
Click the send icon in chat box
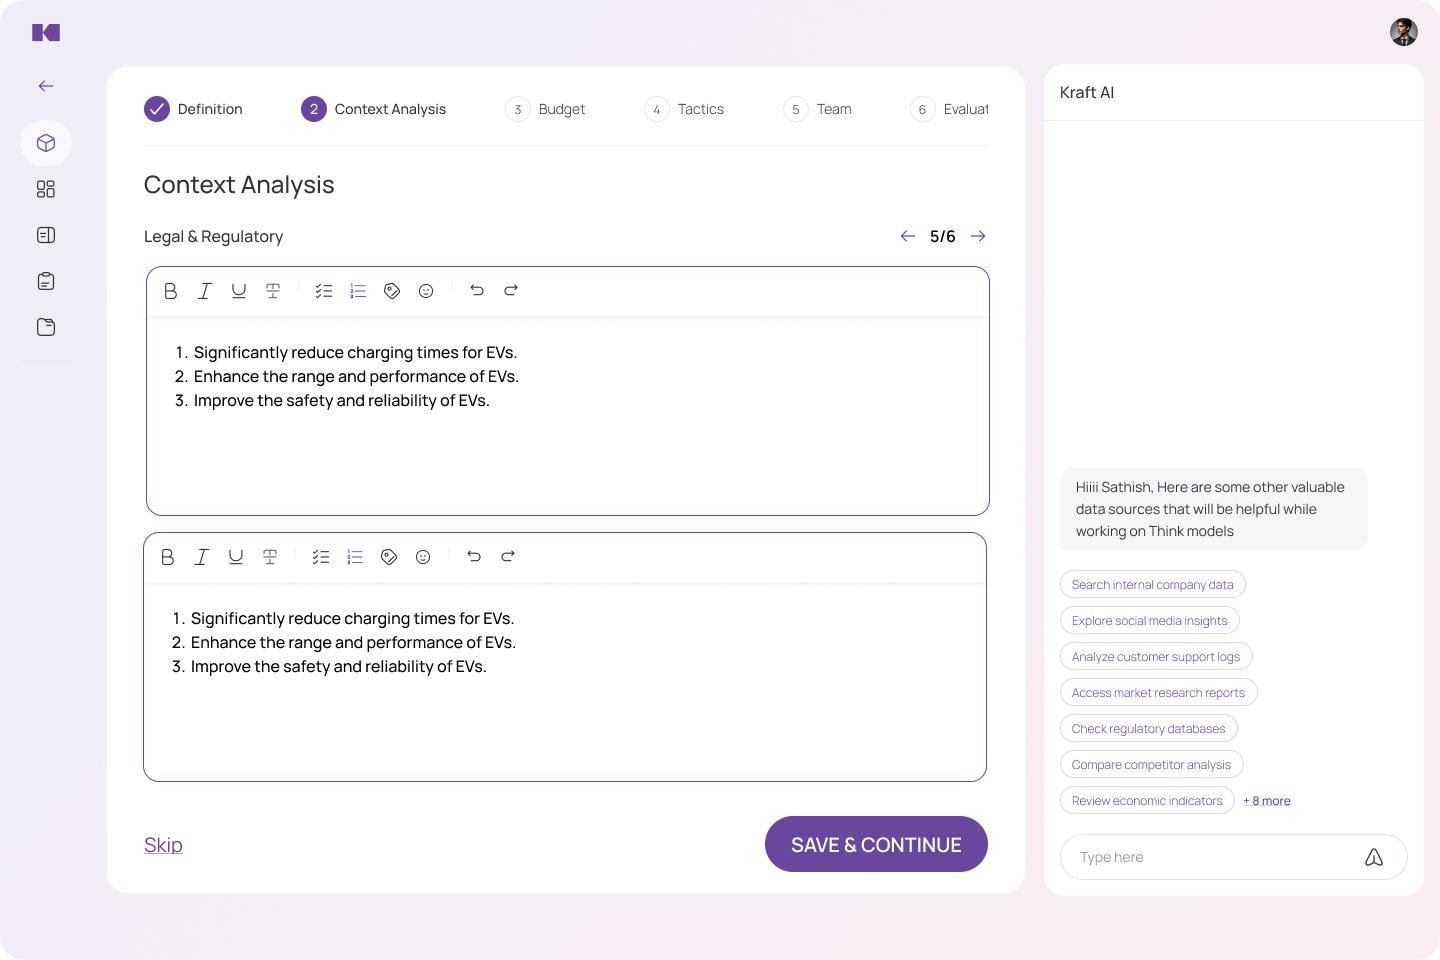coord(1374,857)
